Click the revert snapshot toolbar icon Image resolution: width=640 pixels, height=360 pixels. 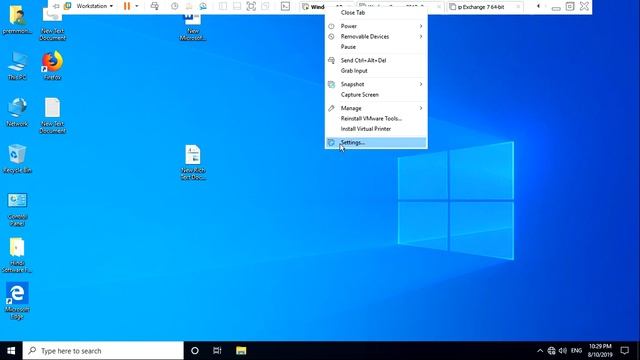coord(189,6)
